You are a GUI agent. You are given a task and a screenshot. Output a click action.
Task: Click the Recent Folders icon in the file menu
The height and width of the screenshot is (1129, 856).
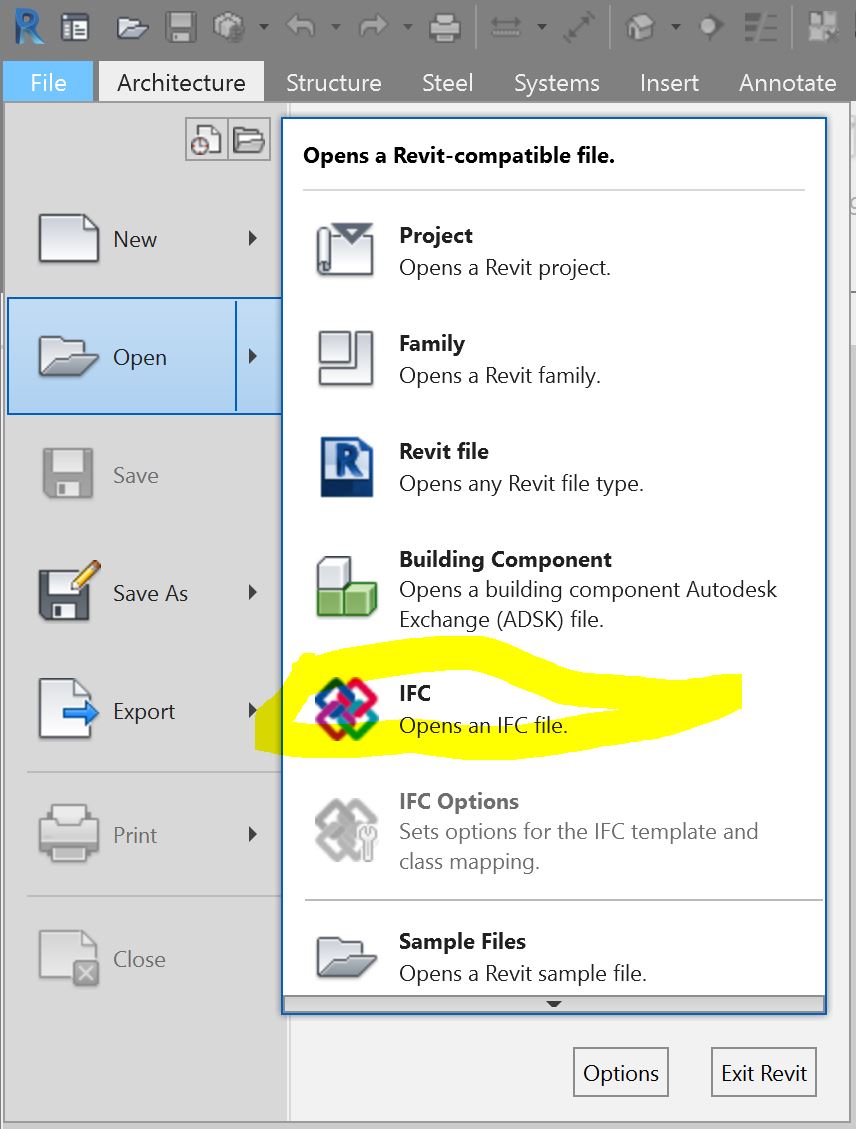(248, 139)
